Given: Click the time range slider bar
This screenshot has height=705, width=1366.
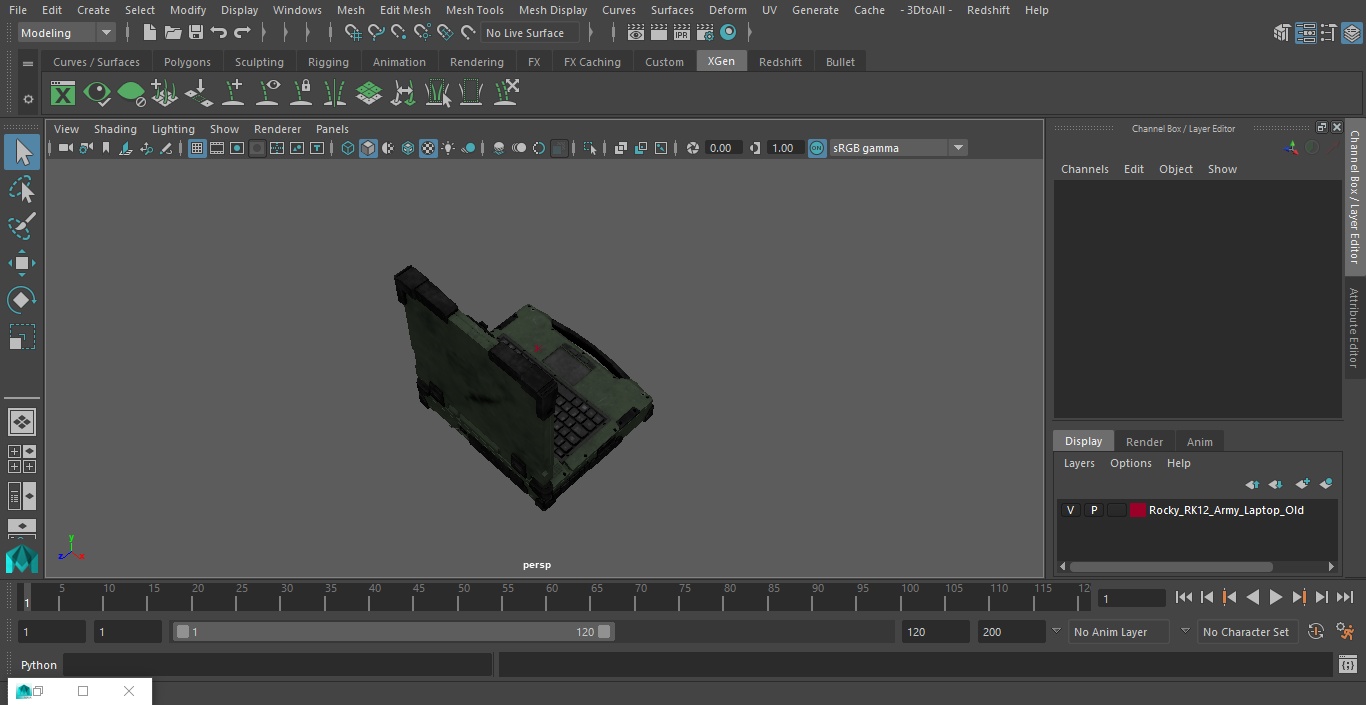Looking at the screenshot, I should pyautogui.click(x=393, y=632).
